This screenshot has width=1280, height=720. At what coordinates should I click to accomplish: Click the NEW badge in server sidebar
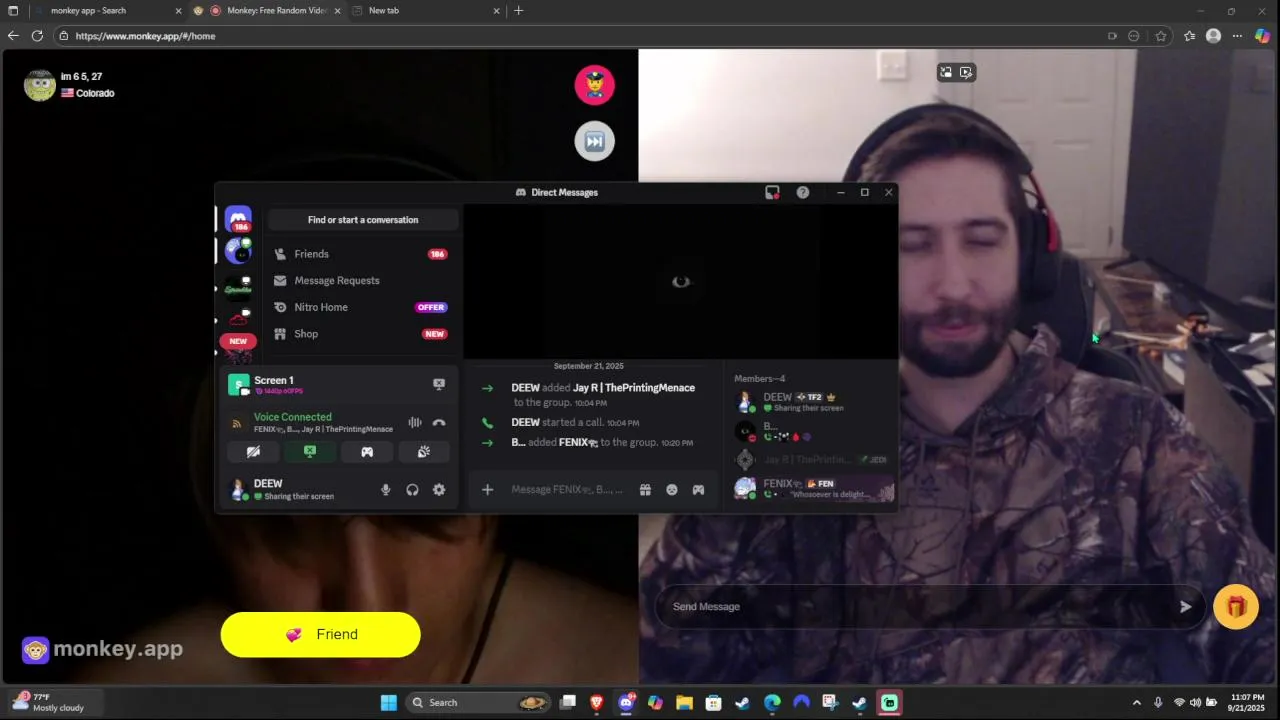click(238, 341)
